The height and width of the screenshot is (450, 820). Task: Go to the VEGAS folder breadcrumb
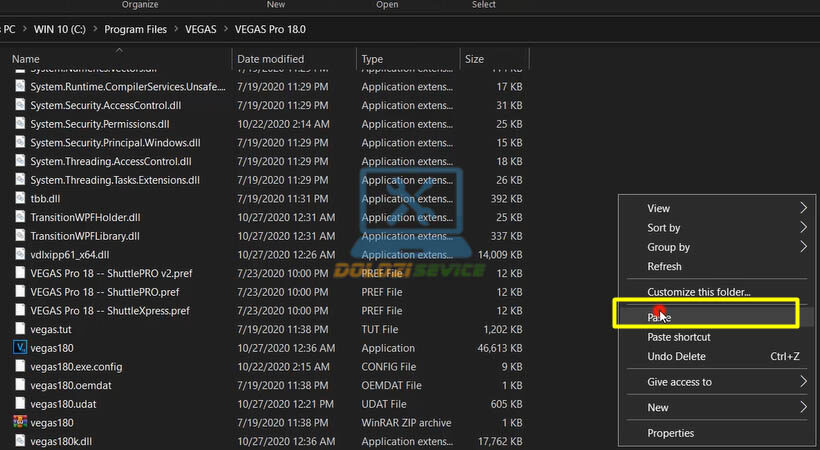[203, 29]
